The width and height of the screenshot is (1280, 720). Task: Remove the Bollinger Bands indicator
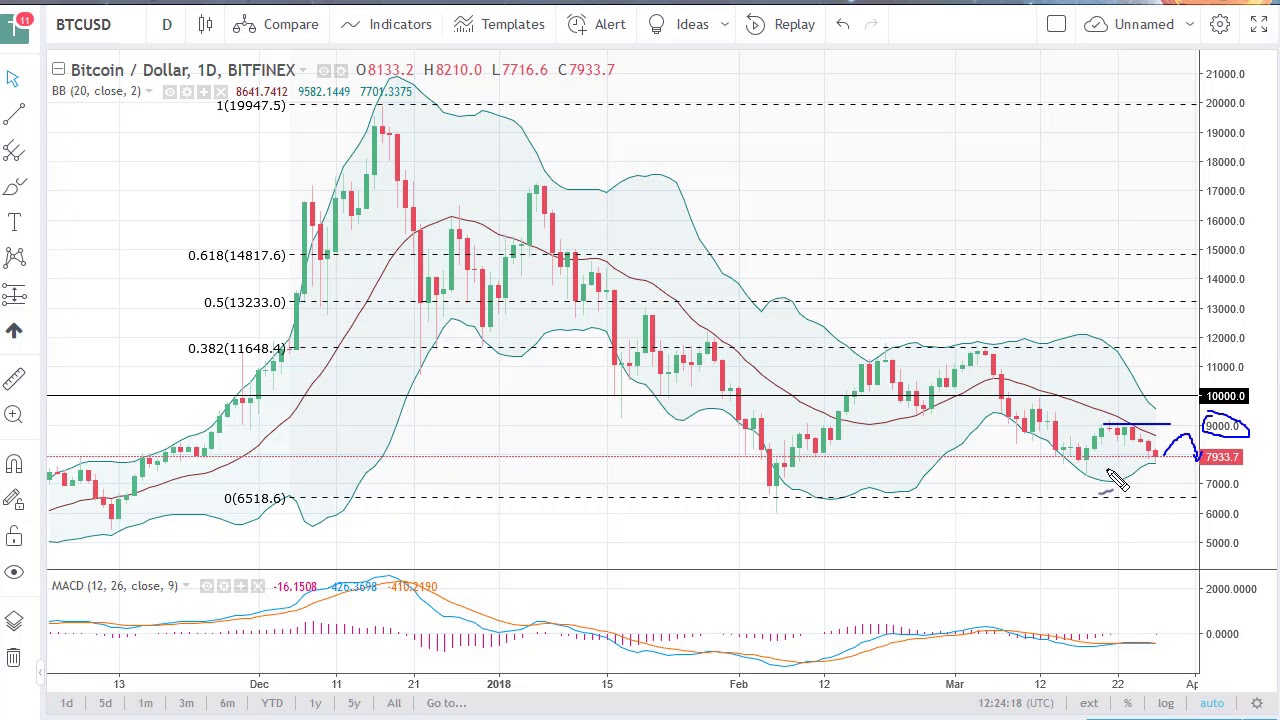click(220, 92)
